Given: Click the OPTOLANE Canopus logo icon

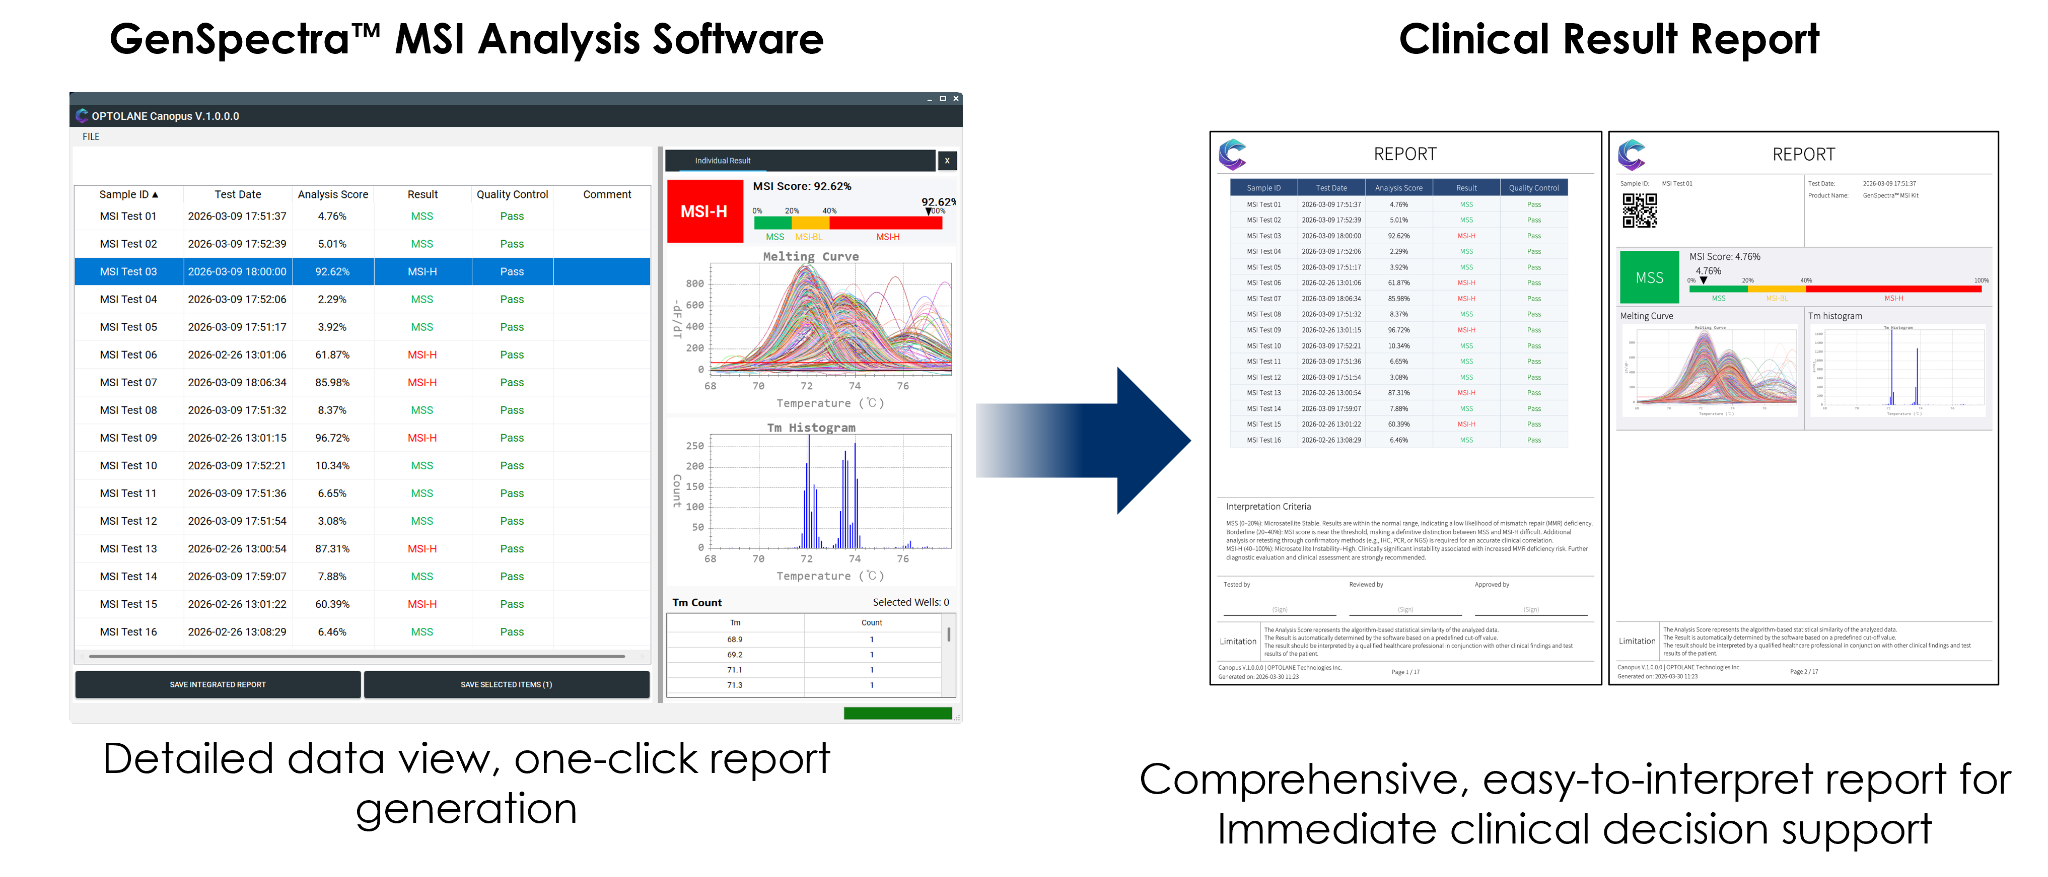Looking at the screenshot, I should (82, 116).
